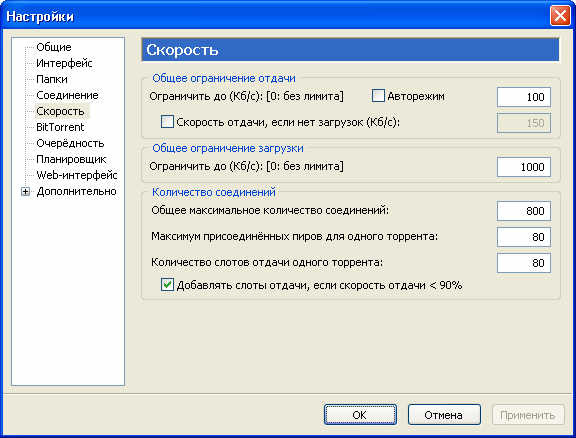
Task: Uncheck Добавлять слоты отдачи checkbox
Action: click(x=167, y=285)
